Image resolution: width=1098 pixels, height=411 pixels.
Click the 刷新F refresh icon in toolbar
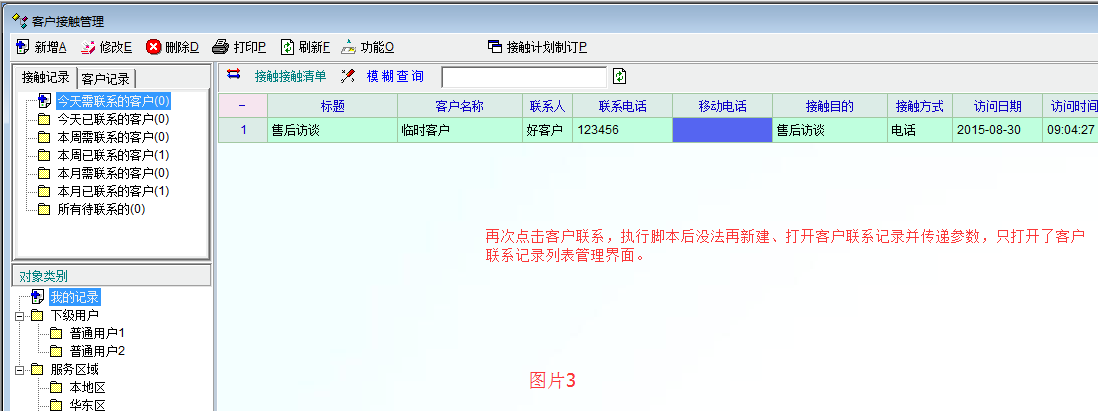[x=287, y=47]
